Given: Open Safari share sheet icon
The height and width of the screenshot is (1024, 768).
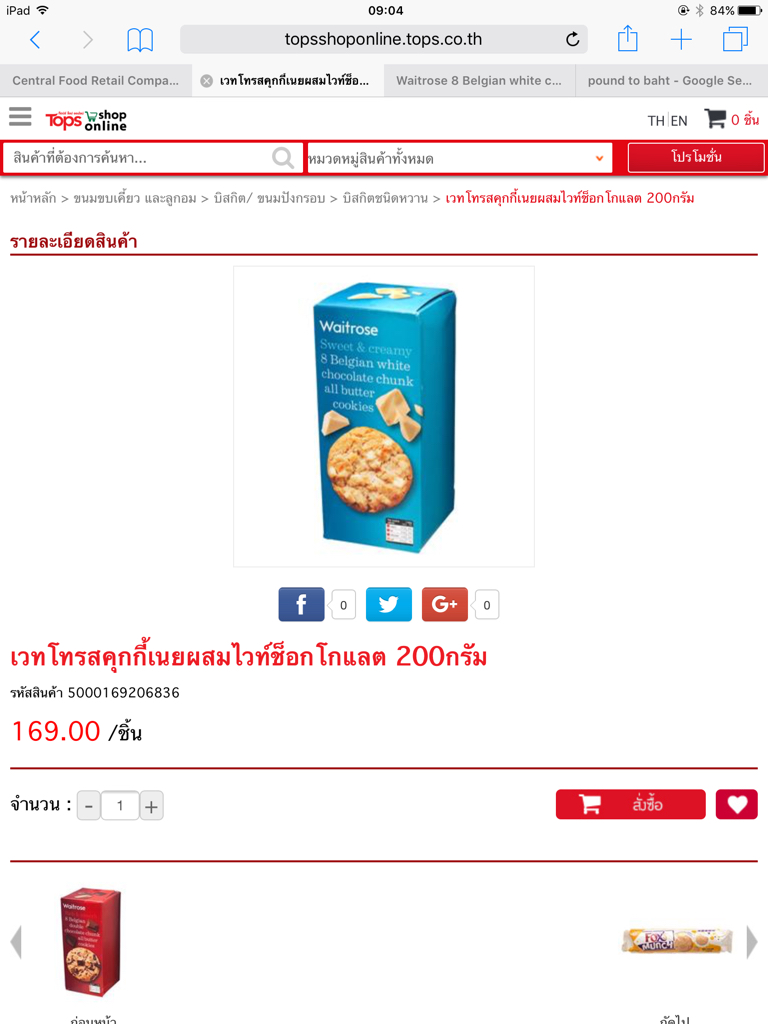Looking at the screenshot, I should pyautogui.click(x=628, y=39).
